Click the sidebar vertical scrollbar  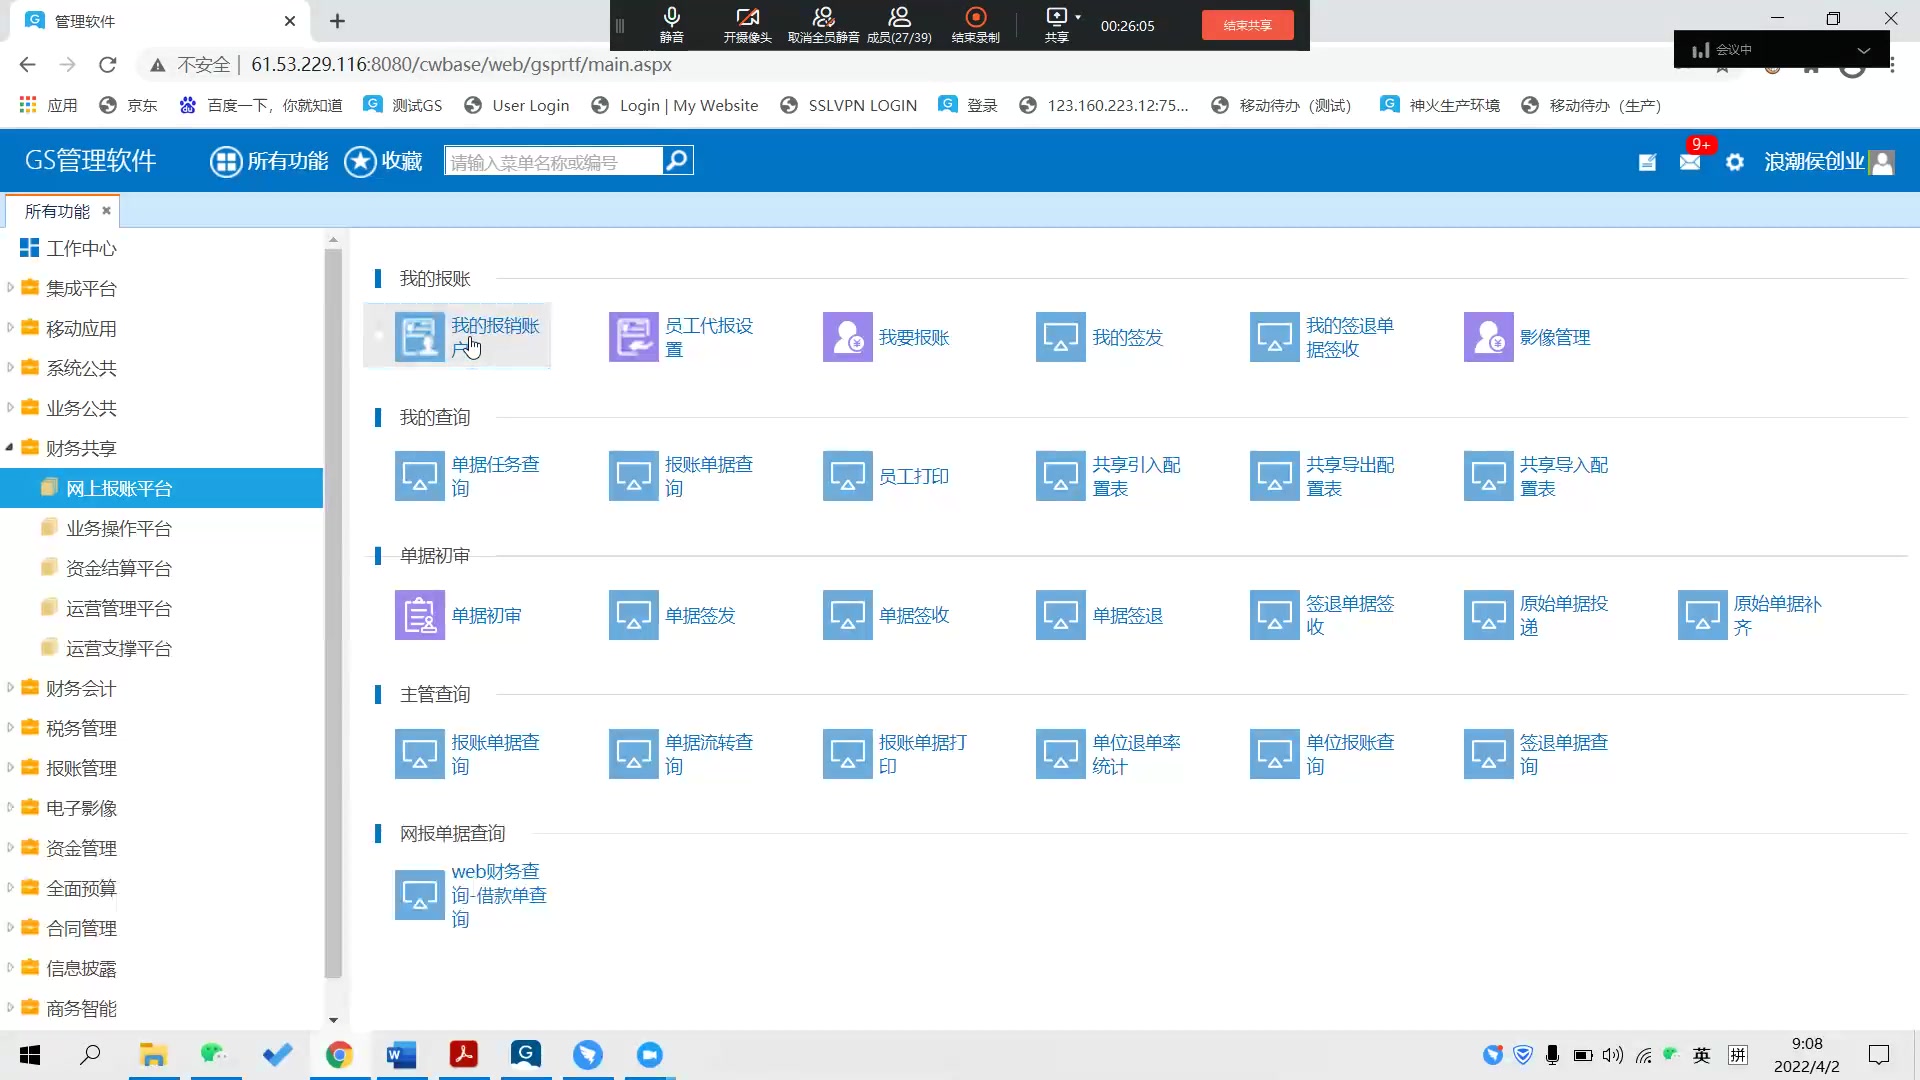pos(333,612)
